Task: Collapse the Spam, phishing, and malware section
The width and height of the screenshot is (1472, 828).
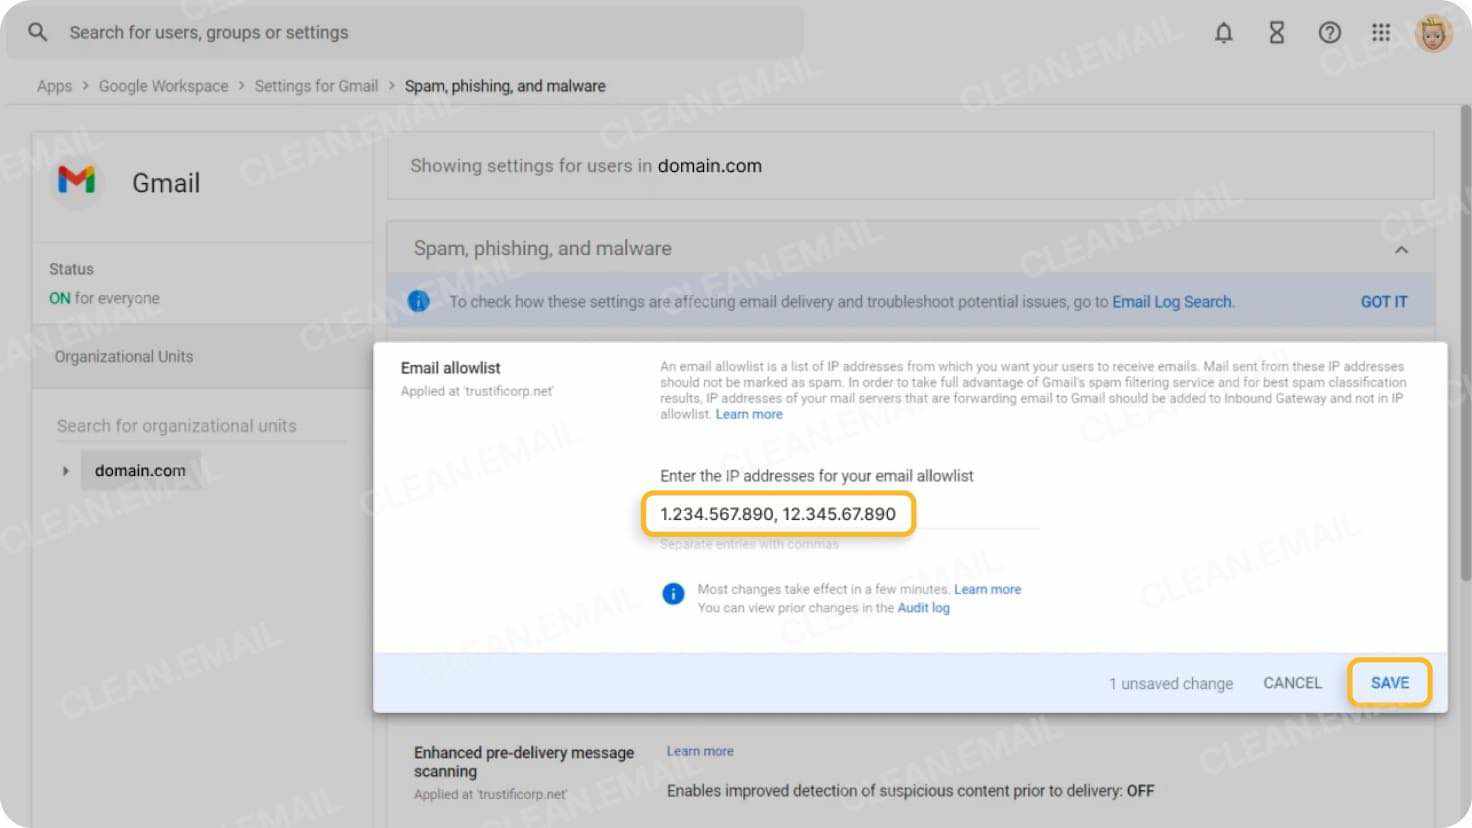Action: 1402,249
